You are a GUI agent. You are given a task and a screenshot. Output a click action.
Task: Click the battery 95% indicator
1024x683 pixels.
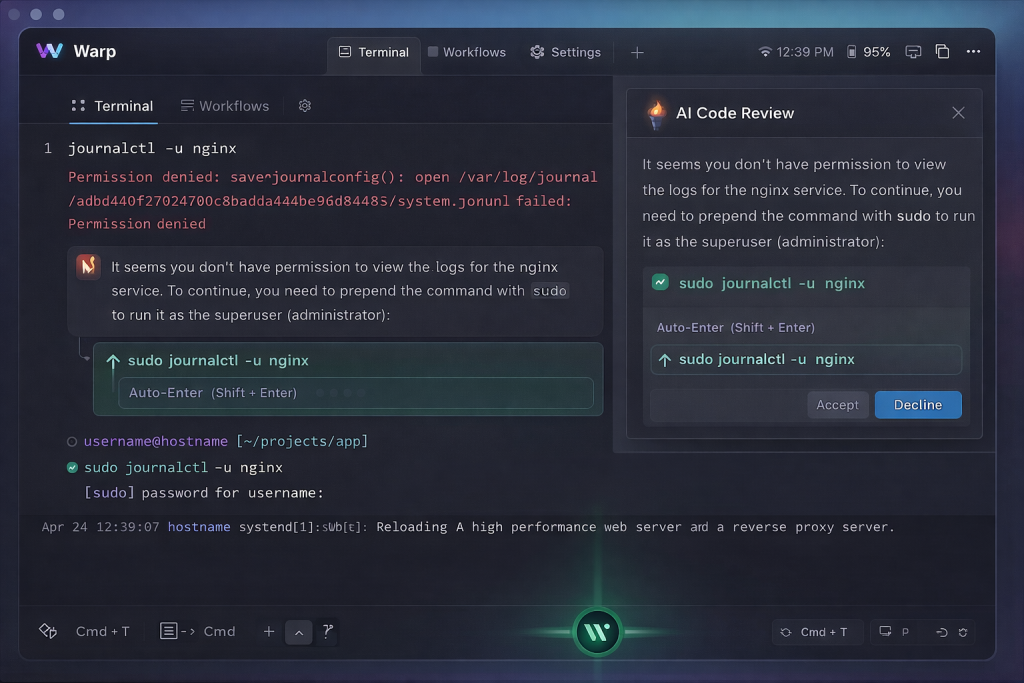(x=869, y=52)
